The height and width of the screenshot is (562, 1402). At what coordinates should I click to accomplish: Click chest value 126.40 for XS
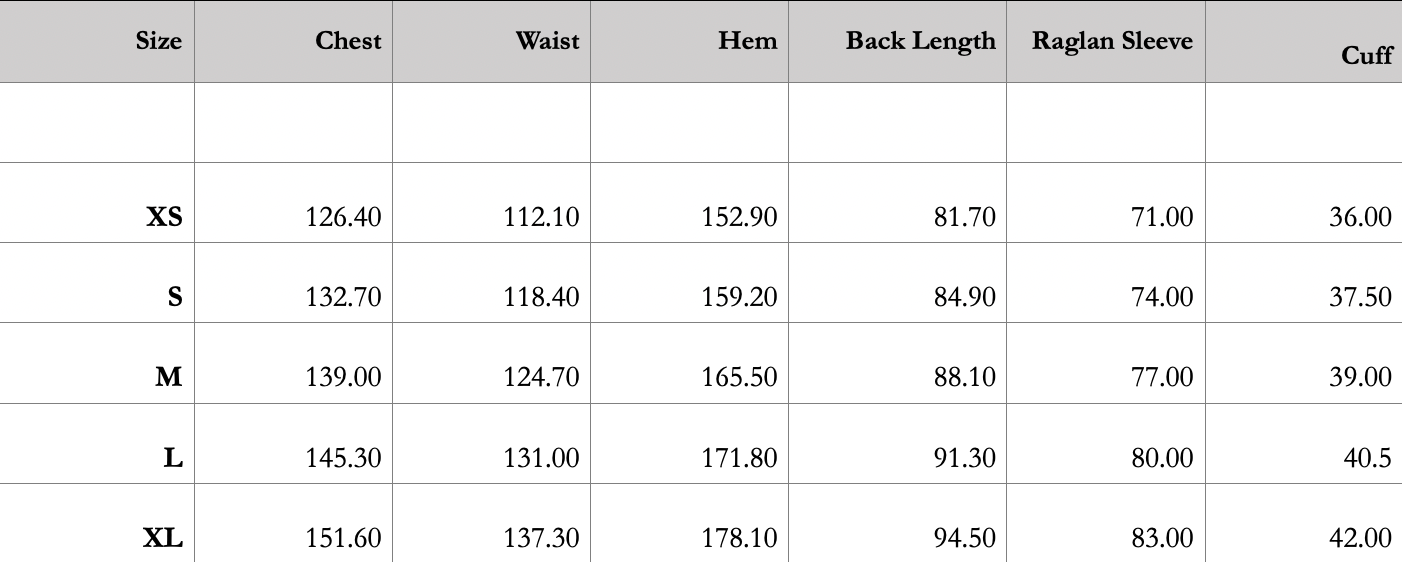click(x=343, y=217)
